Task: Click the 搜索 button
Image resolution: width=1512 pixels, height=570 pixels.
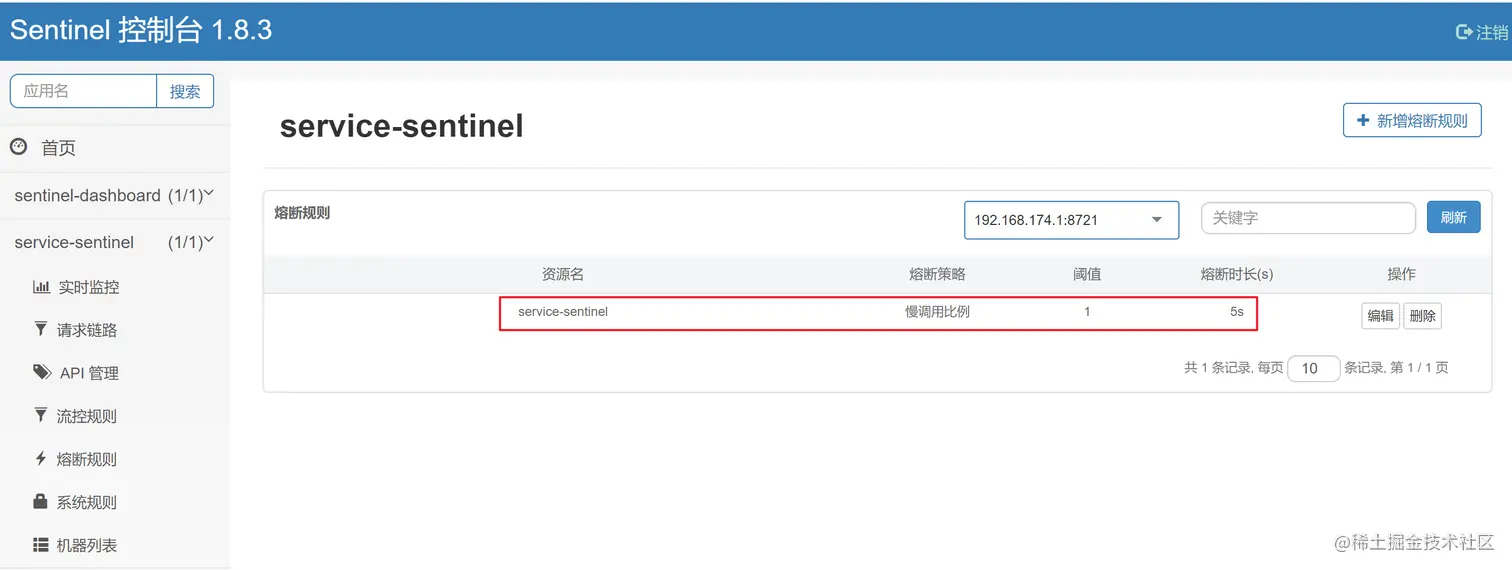Action: [x=185, y=91]
